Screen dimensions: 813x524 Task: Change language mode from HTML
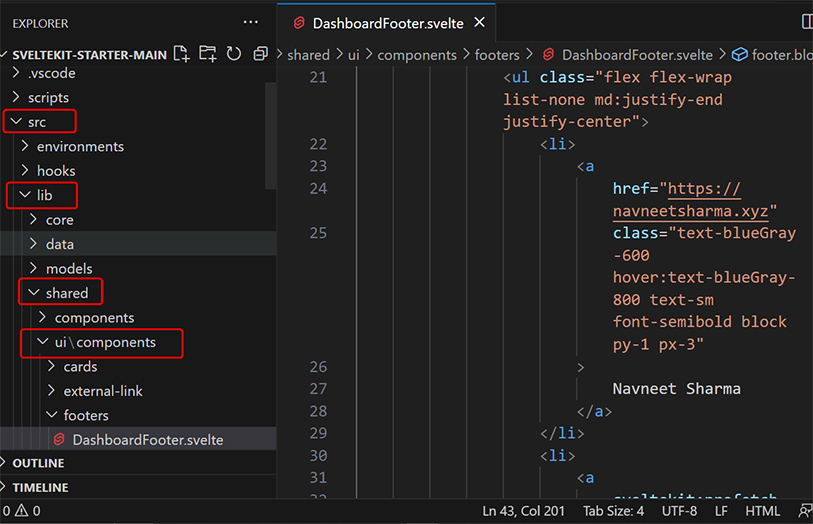[x=762, y=511]
